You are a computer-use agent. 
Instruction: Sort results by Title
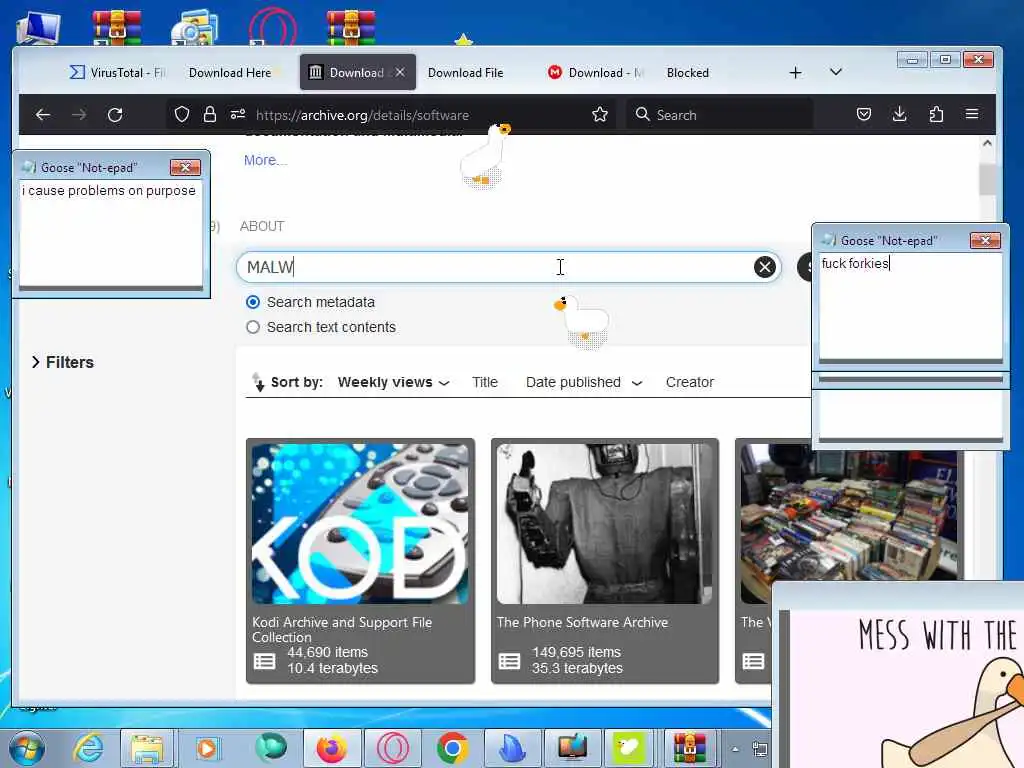(x=485, y=382)
